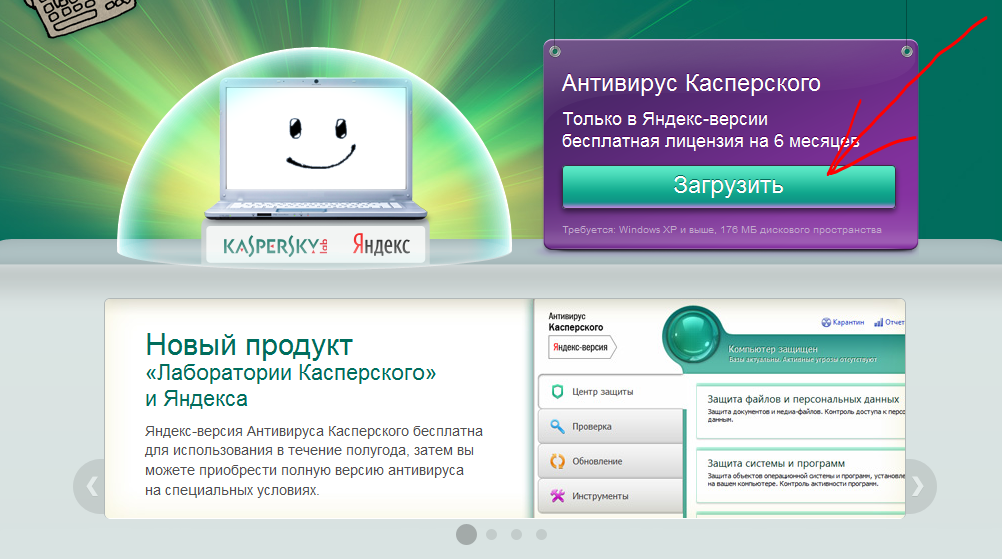The height and width of the screenshot is (559, 1002).
Task: Open Обновление tab in antivirus preview
Action: [x=611, y=461]
